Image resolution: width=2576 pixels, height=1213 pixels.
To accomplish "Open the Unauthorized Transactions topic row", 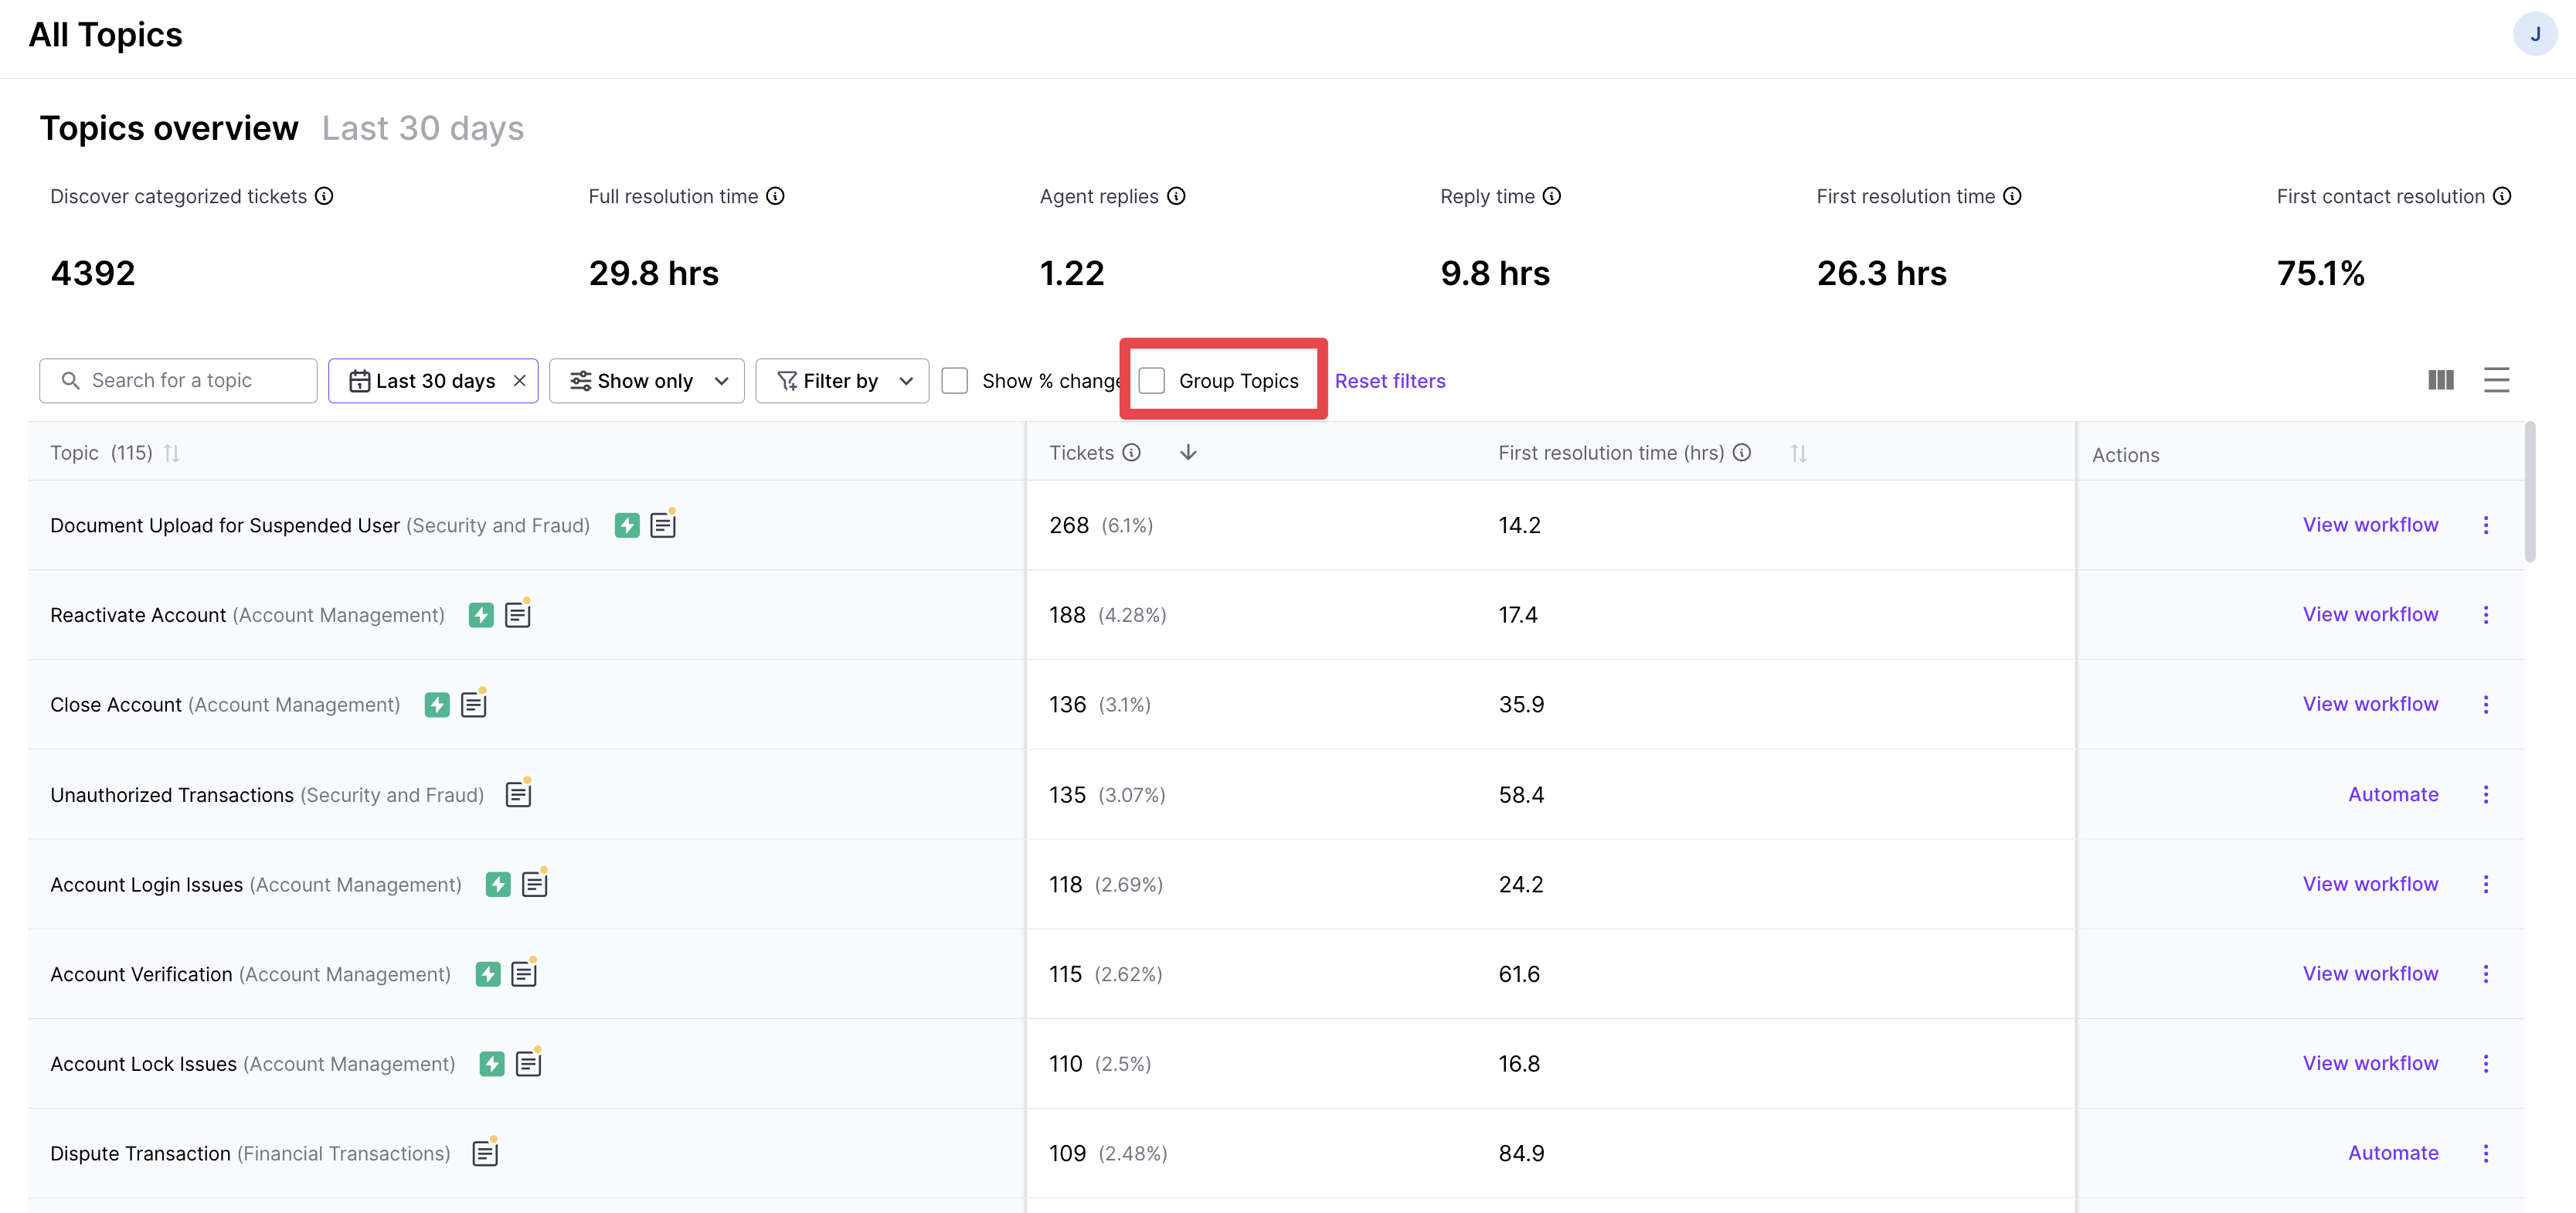I will coord(1276,794).
